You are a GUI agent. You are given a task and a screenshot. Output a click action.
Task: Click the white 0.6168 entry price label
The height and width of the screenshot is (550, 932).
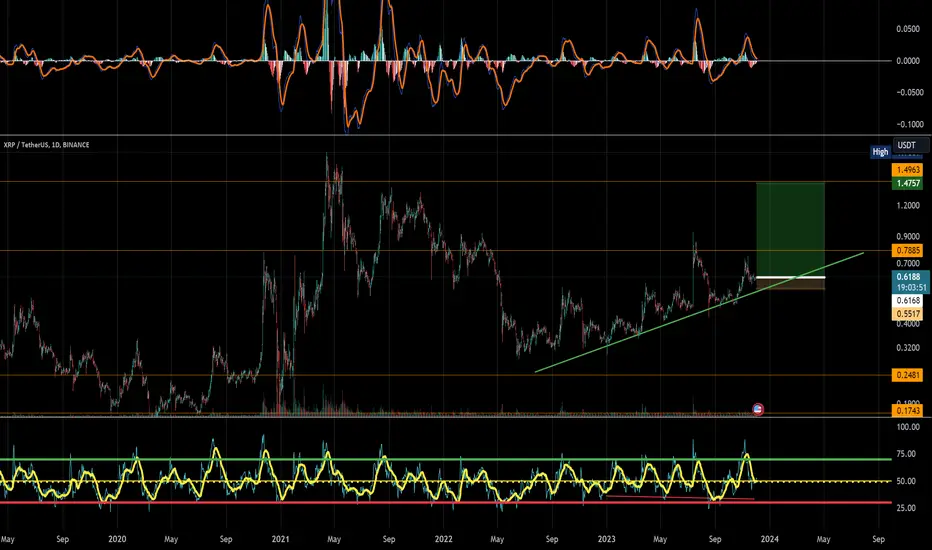pos(908,301)
